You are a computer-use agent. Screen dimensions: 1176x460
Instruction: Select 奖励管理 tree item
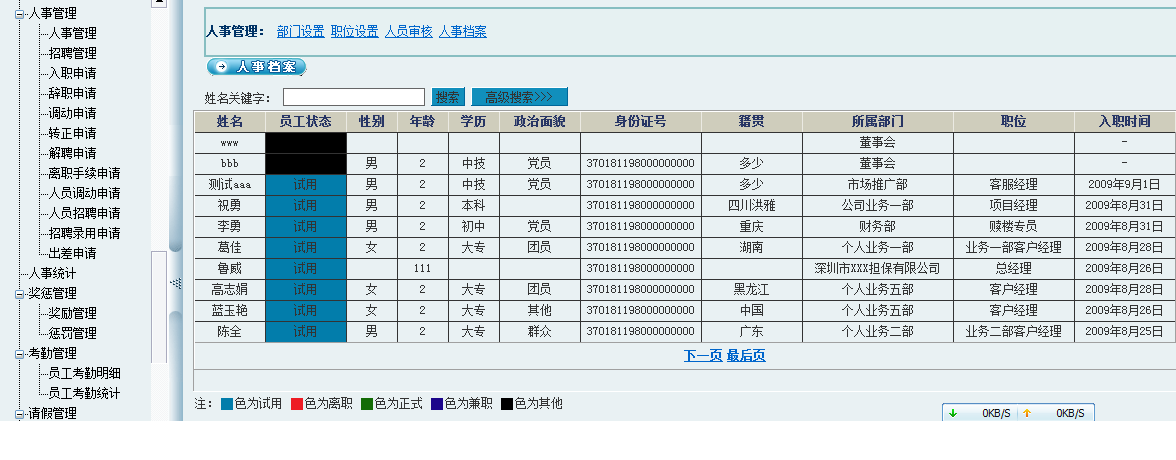73,313
